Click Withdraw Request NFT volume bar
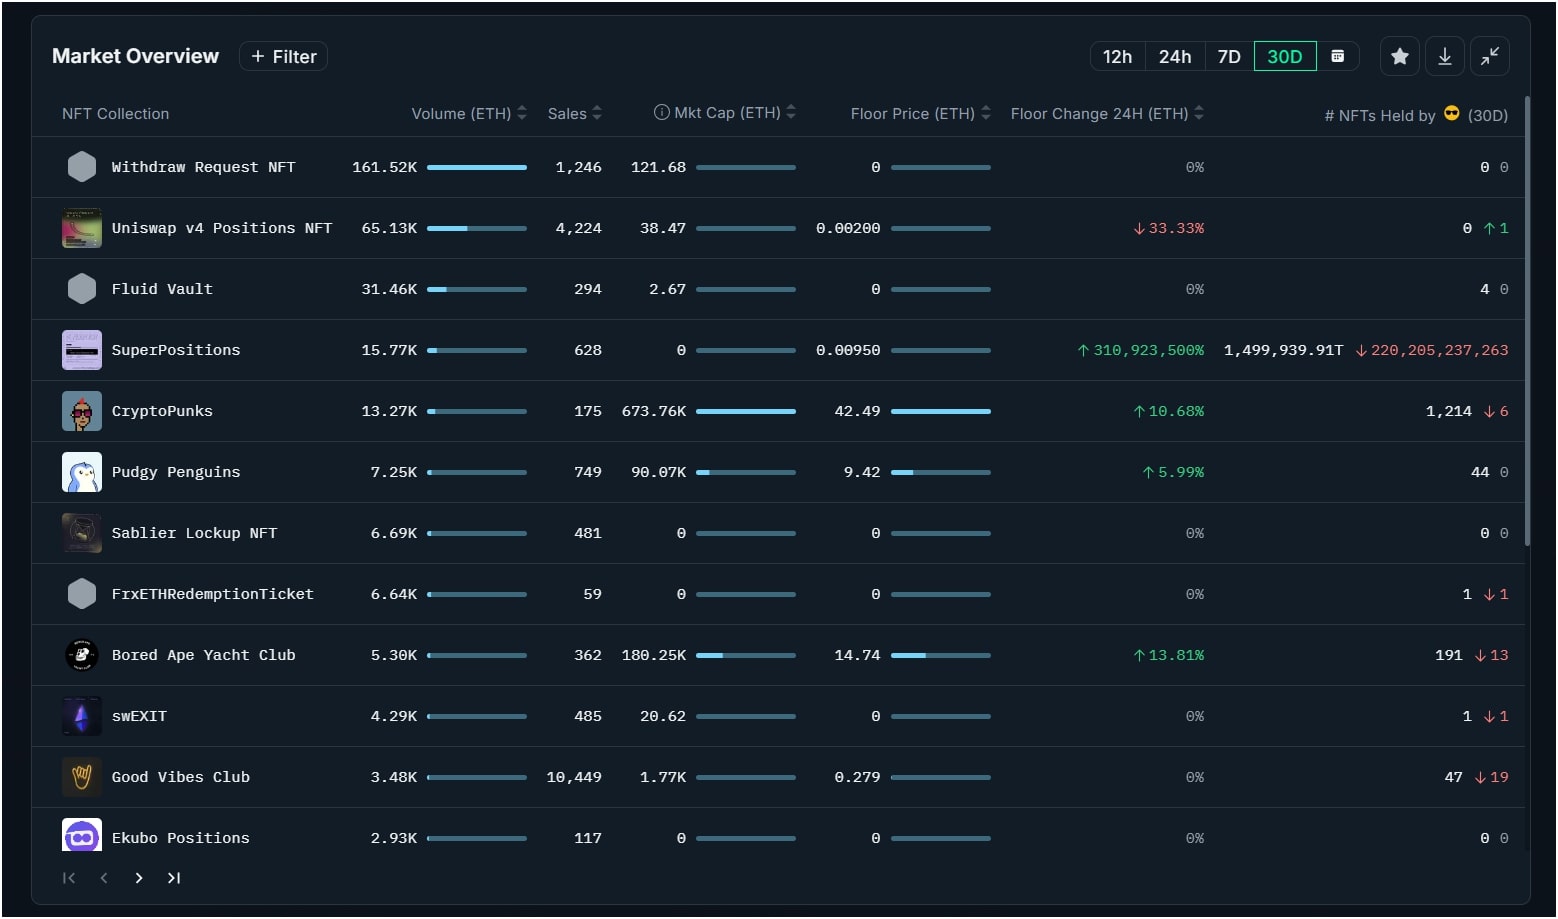The image size is (1558, 919). pyautogui.click(x=477, y=167)
